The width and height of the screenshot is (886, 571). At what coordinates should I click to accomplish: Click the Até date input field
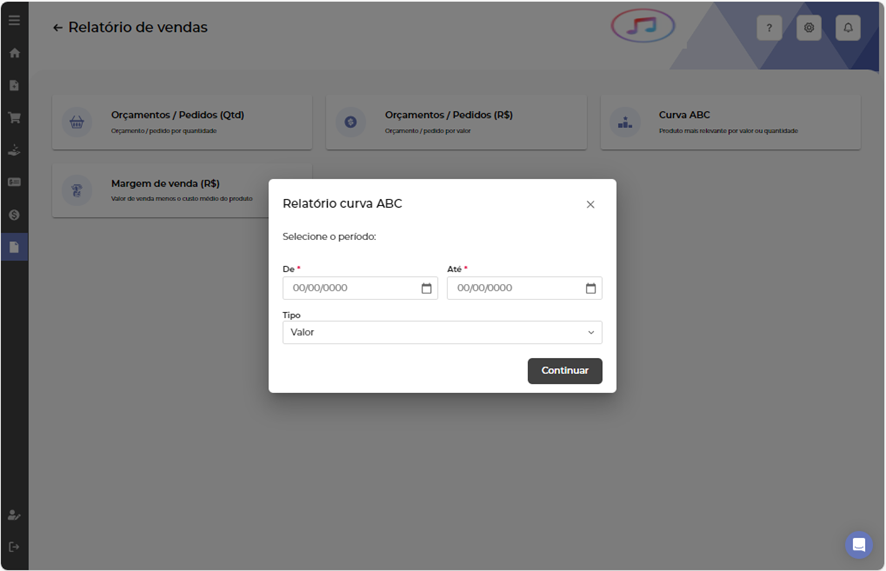point(514,288)
